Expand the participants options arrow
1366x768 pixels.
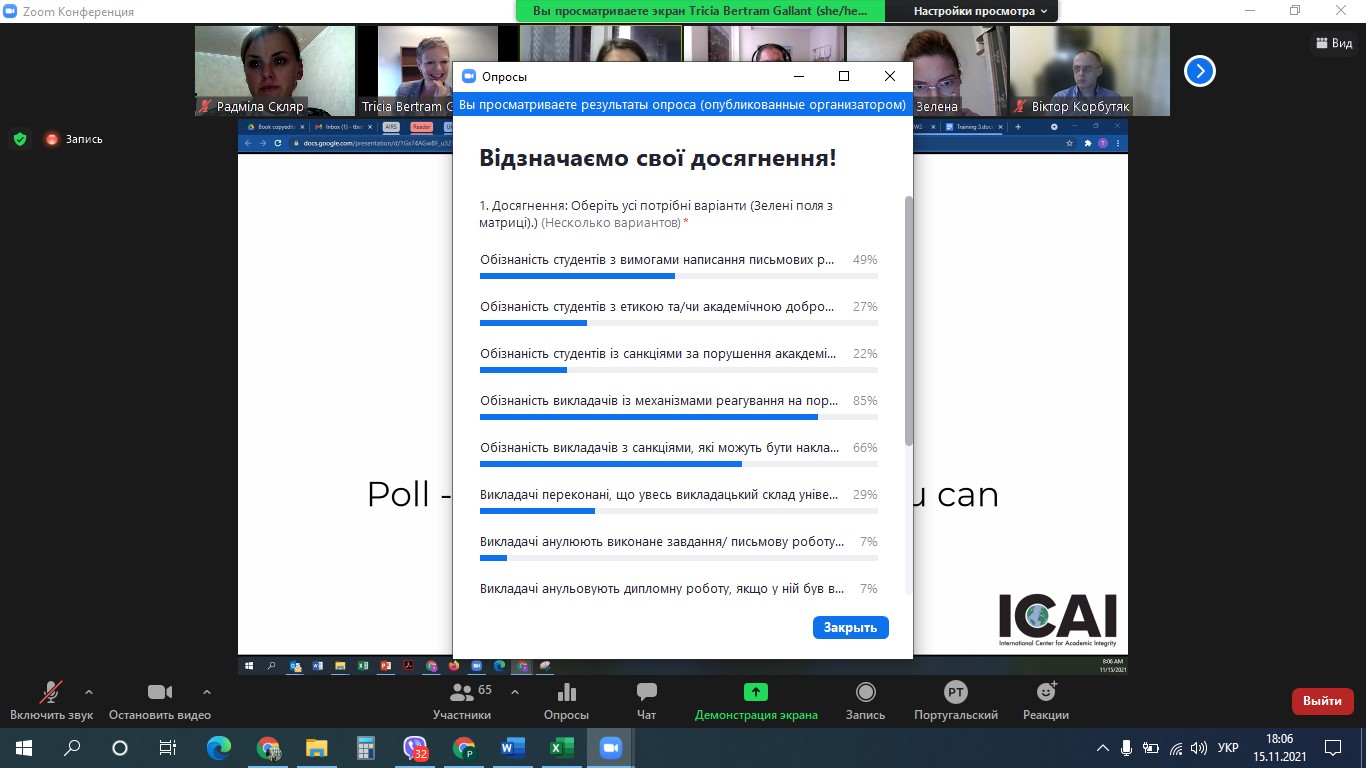(515, 691)
